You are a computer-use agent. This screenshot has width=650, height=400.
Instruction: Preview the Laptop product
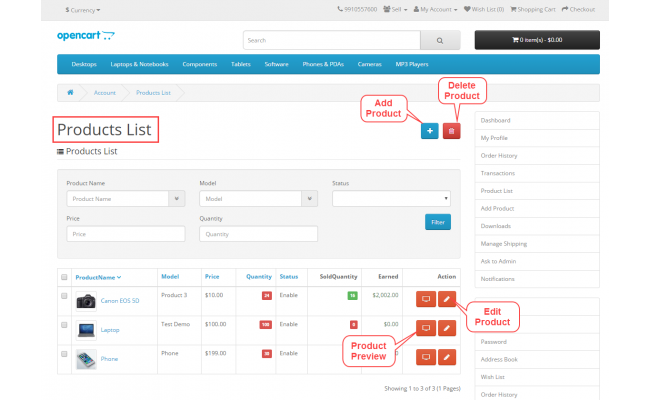click(x=426, y=328)
